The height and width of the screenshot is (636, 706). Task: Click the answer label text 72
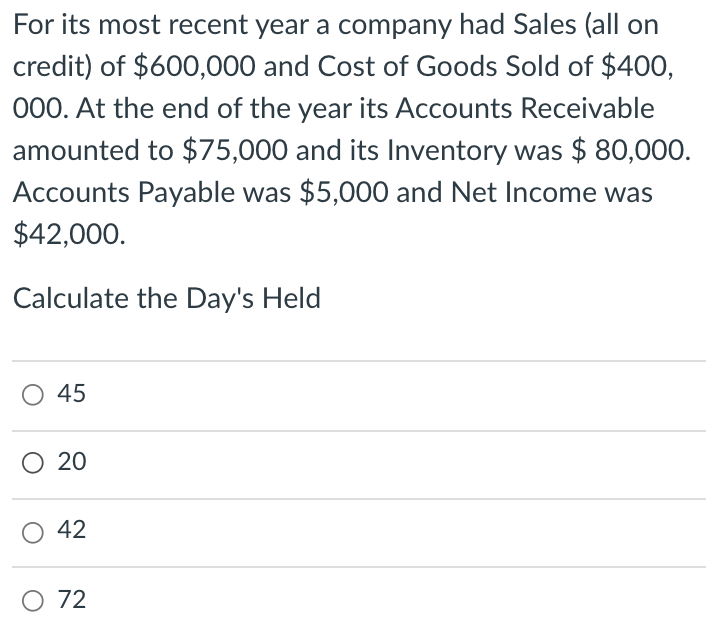[72, 600]
